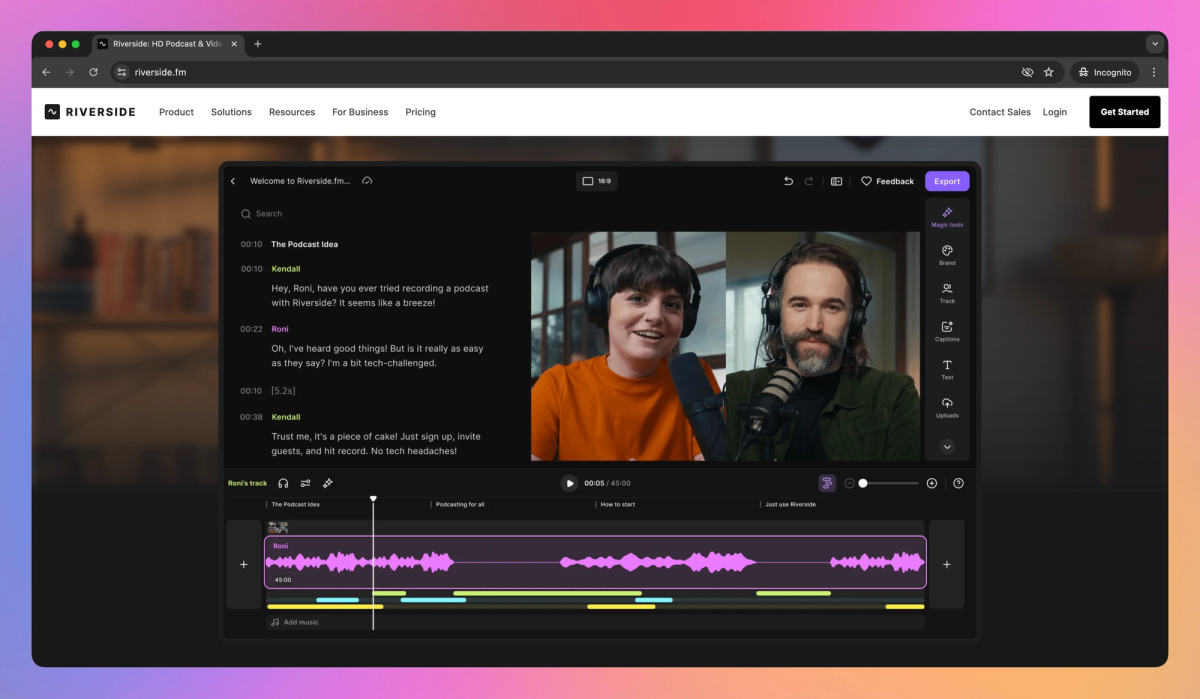Open the Chrome tab search dropdown arrow
Image resolution: width=1200 pixels, height=699 pixels.
pos(1155,44)
